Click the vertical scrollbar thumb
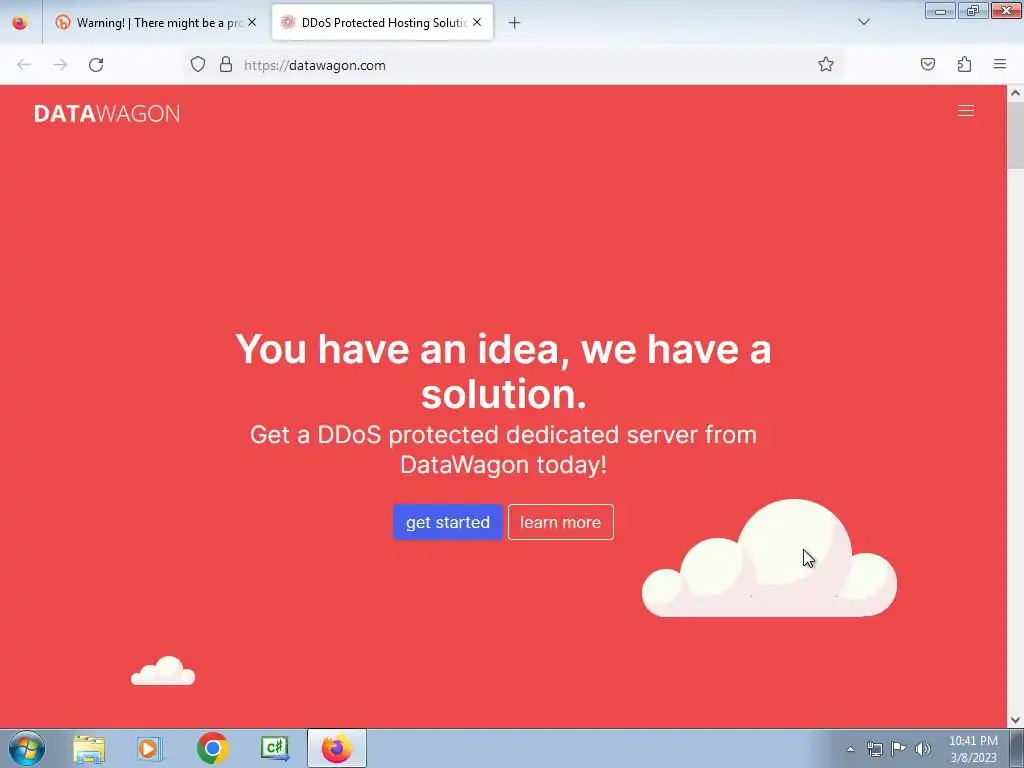Screen dimensions: 1024x768 1015,135
